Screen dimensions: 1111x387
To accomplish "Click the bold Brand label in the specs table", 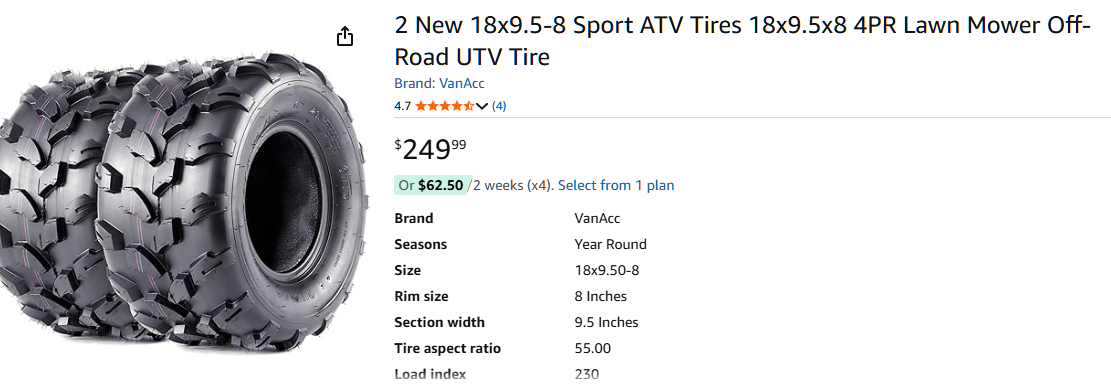I will coord(414,218).
